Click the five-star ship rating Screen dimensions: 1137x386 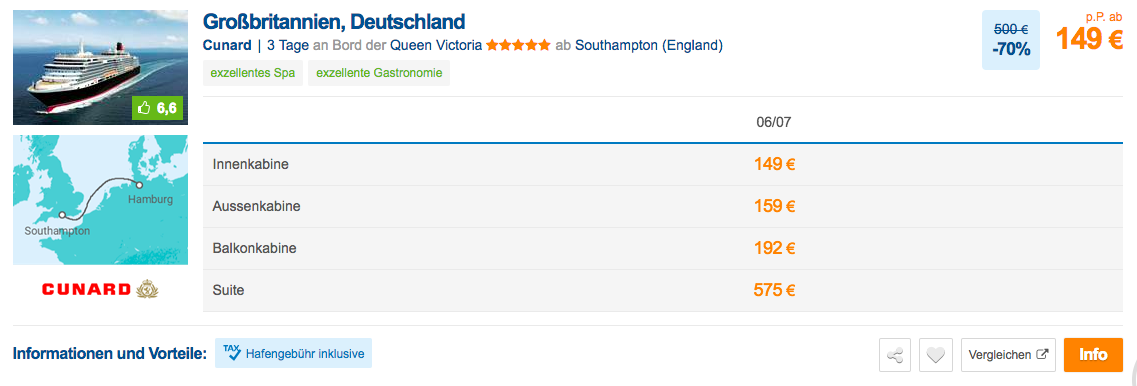[518, 46]
